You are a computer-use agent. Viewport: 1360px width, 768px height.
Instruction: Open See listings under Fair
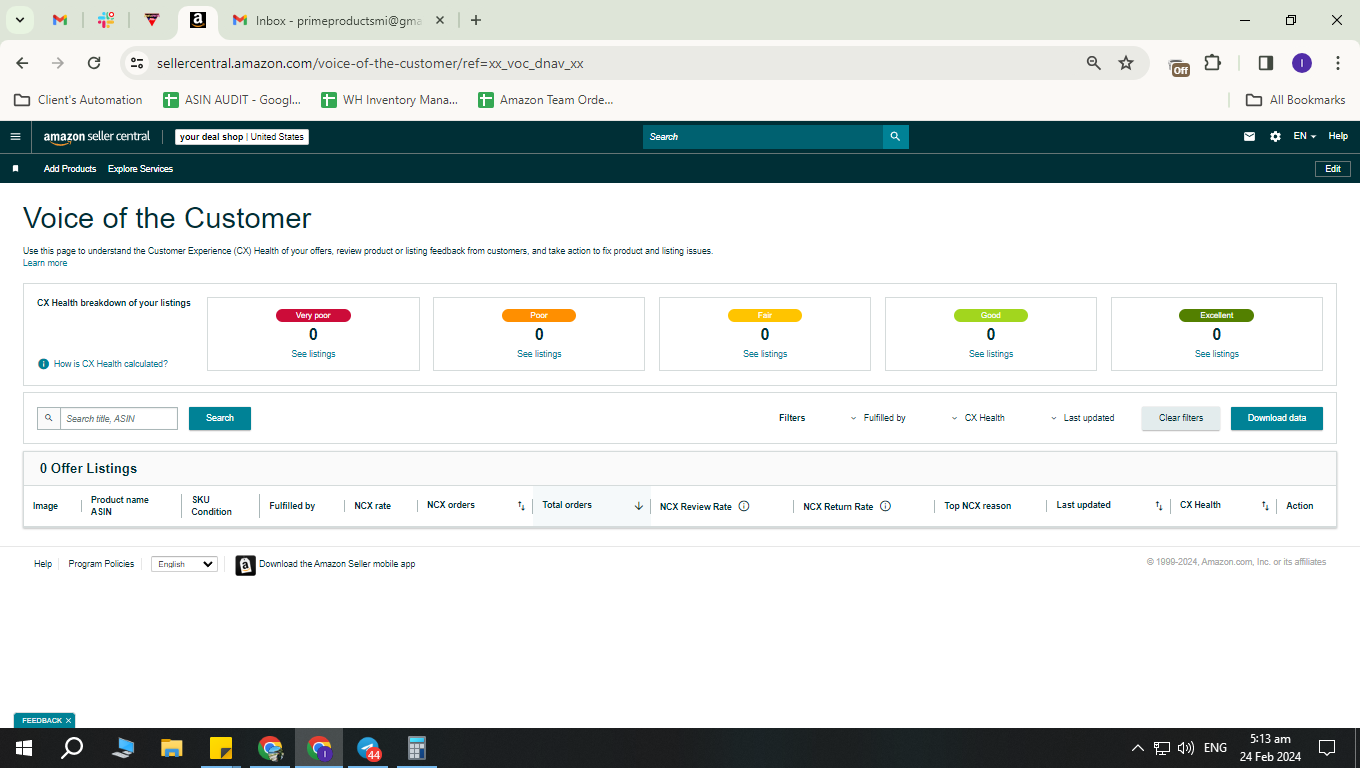click(x=765, y=354)
